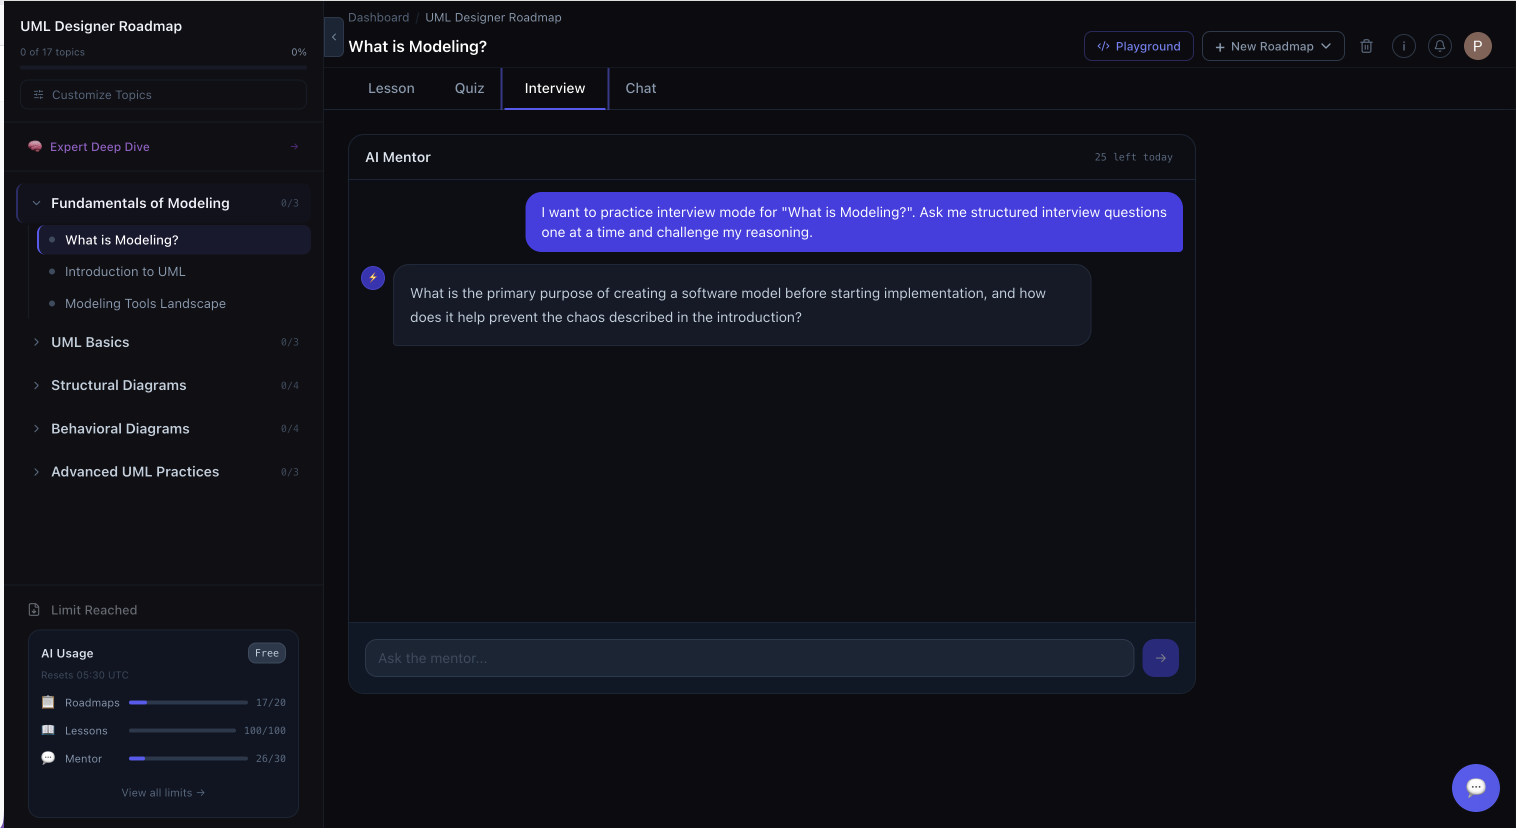Click the trash delete icon in header
The height and width of the screenshot is (828, 1516).
pyautogui.click(x=1366, y=46)
